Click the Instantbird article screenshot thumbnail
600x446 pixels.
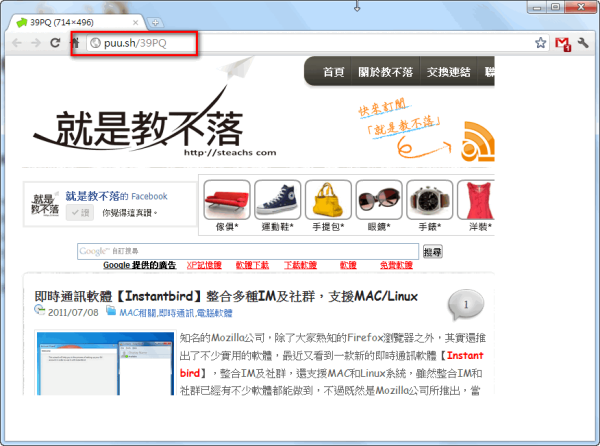[x=105, y=363]
